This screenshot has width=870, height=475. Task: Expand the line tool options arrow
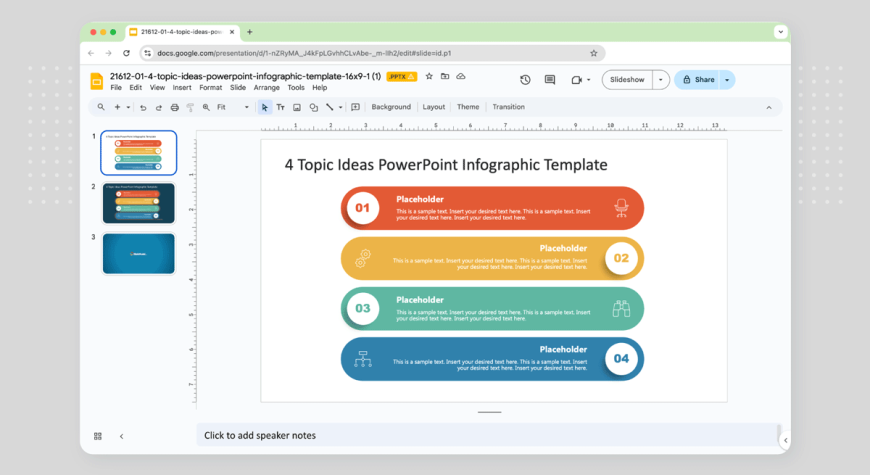click(340, 107)
